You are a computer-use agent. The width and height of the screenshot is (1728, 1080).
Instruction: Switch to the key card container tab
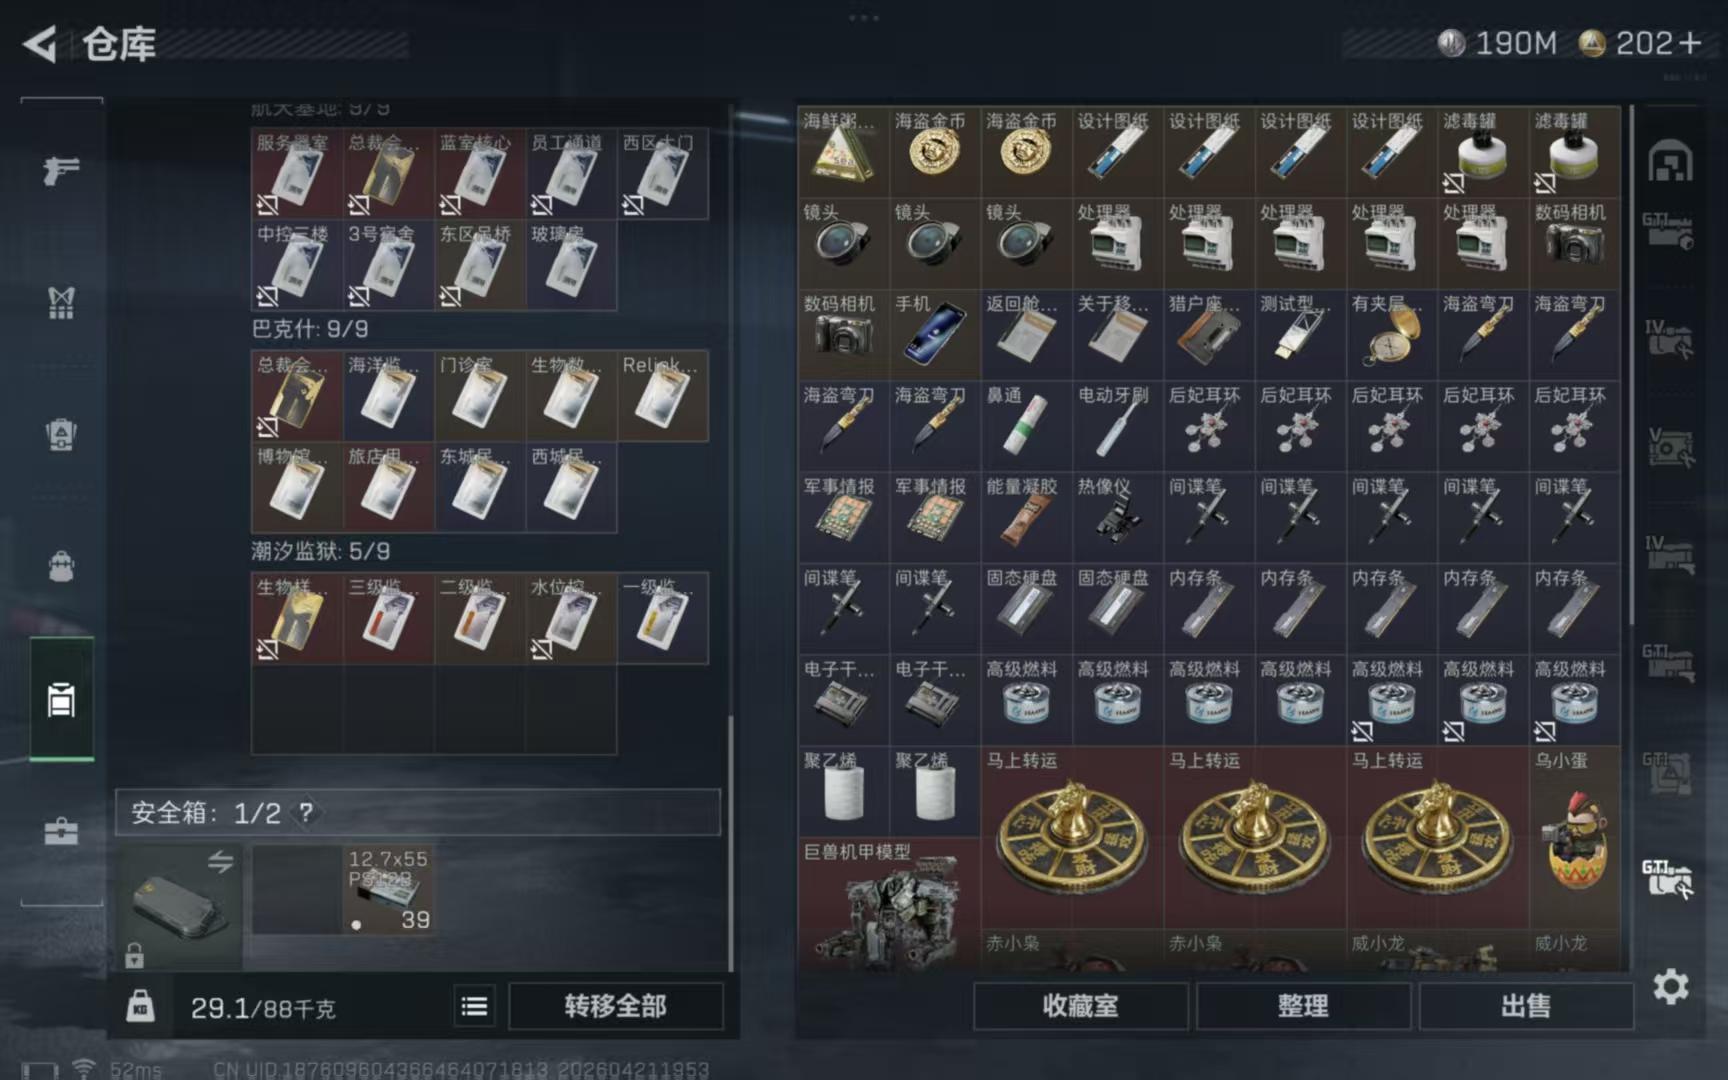[x=61, y=700]
